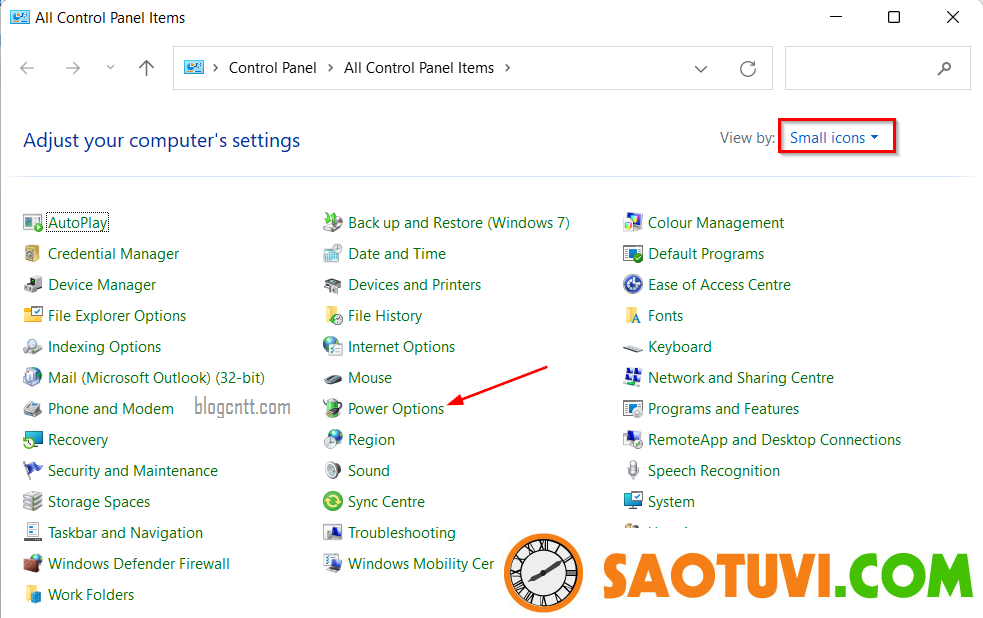
Task: Open the Windows Defender Firewall link
Action: coord(139,564)
